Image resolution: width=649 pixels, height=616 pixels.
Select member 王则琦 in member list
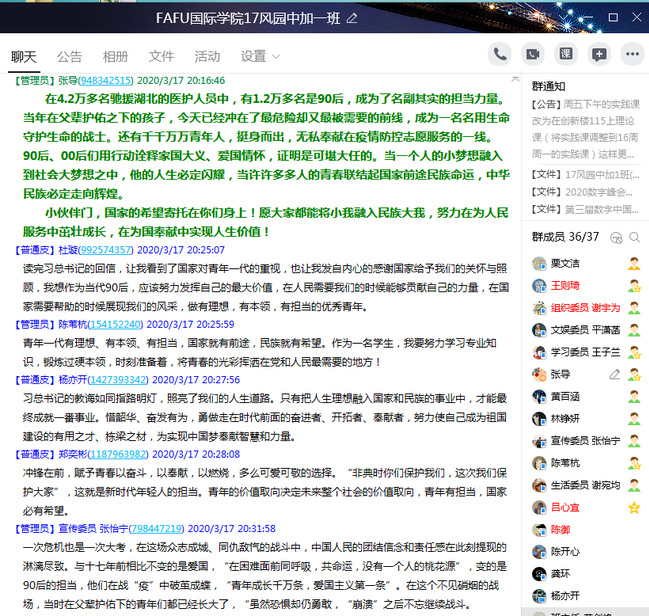[565, 286]
